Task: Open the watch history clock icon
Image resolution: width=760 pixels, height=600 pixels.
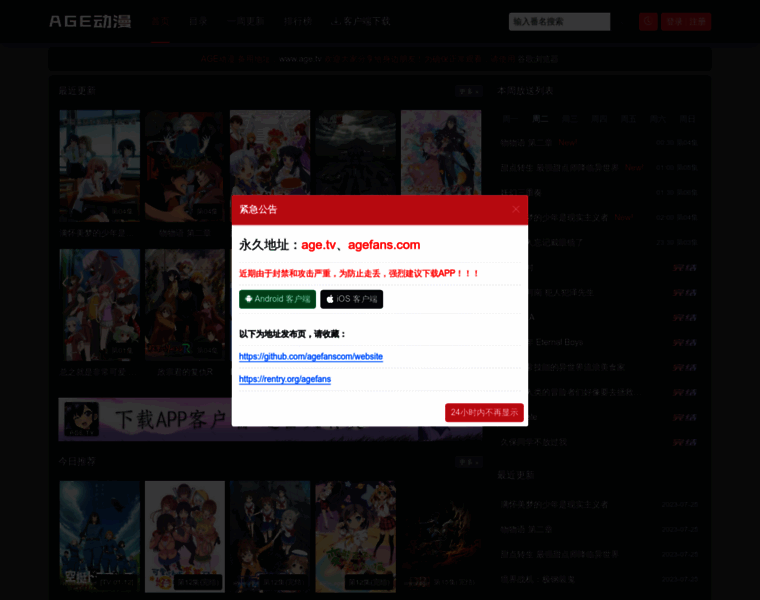Action: click(x=648, y=22)
